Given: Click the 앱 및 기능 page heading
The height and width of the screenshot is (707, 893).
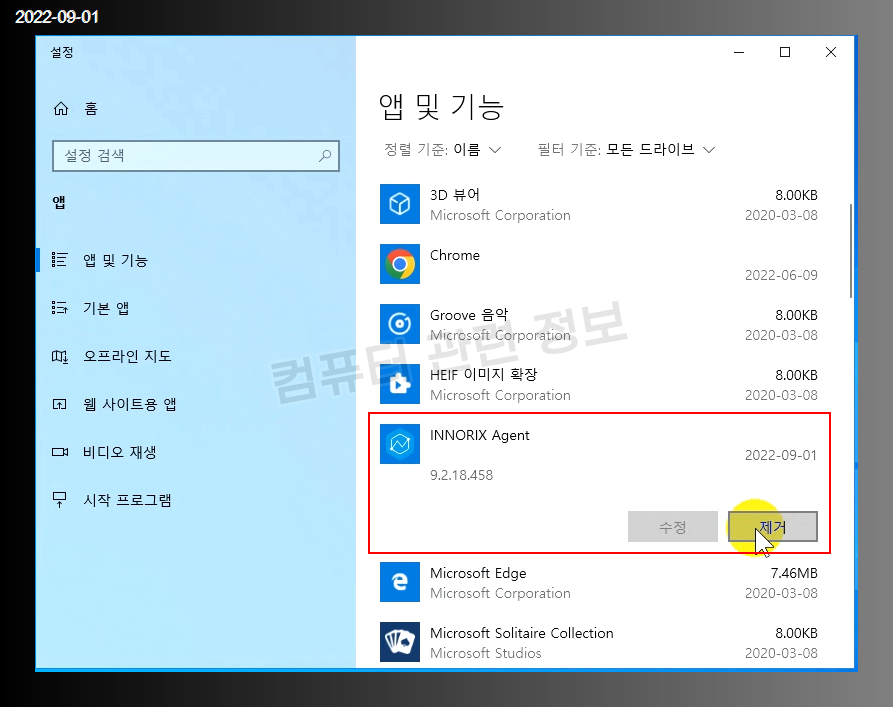Looking at the screenshot, I should (441, 107).
